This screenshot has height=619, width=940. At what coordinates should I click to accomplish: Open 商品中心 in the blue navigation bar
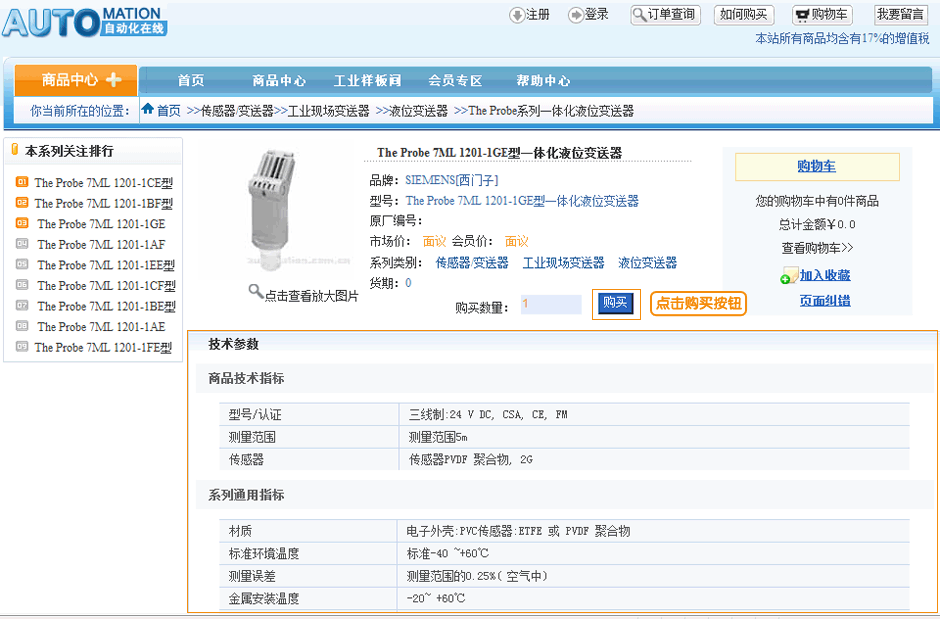coord(279,80)
